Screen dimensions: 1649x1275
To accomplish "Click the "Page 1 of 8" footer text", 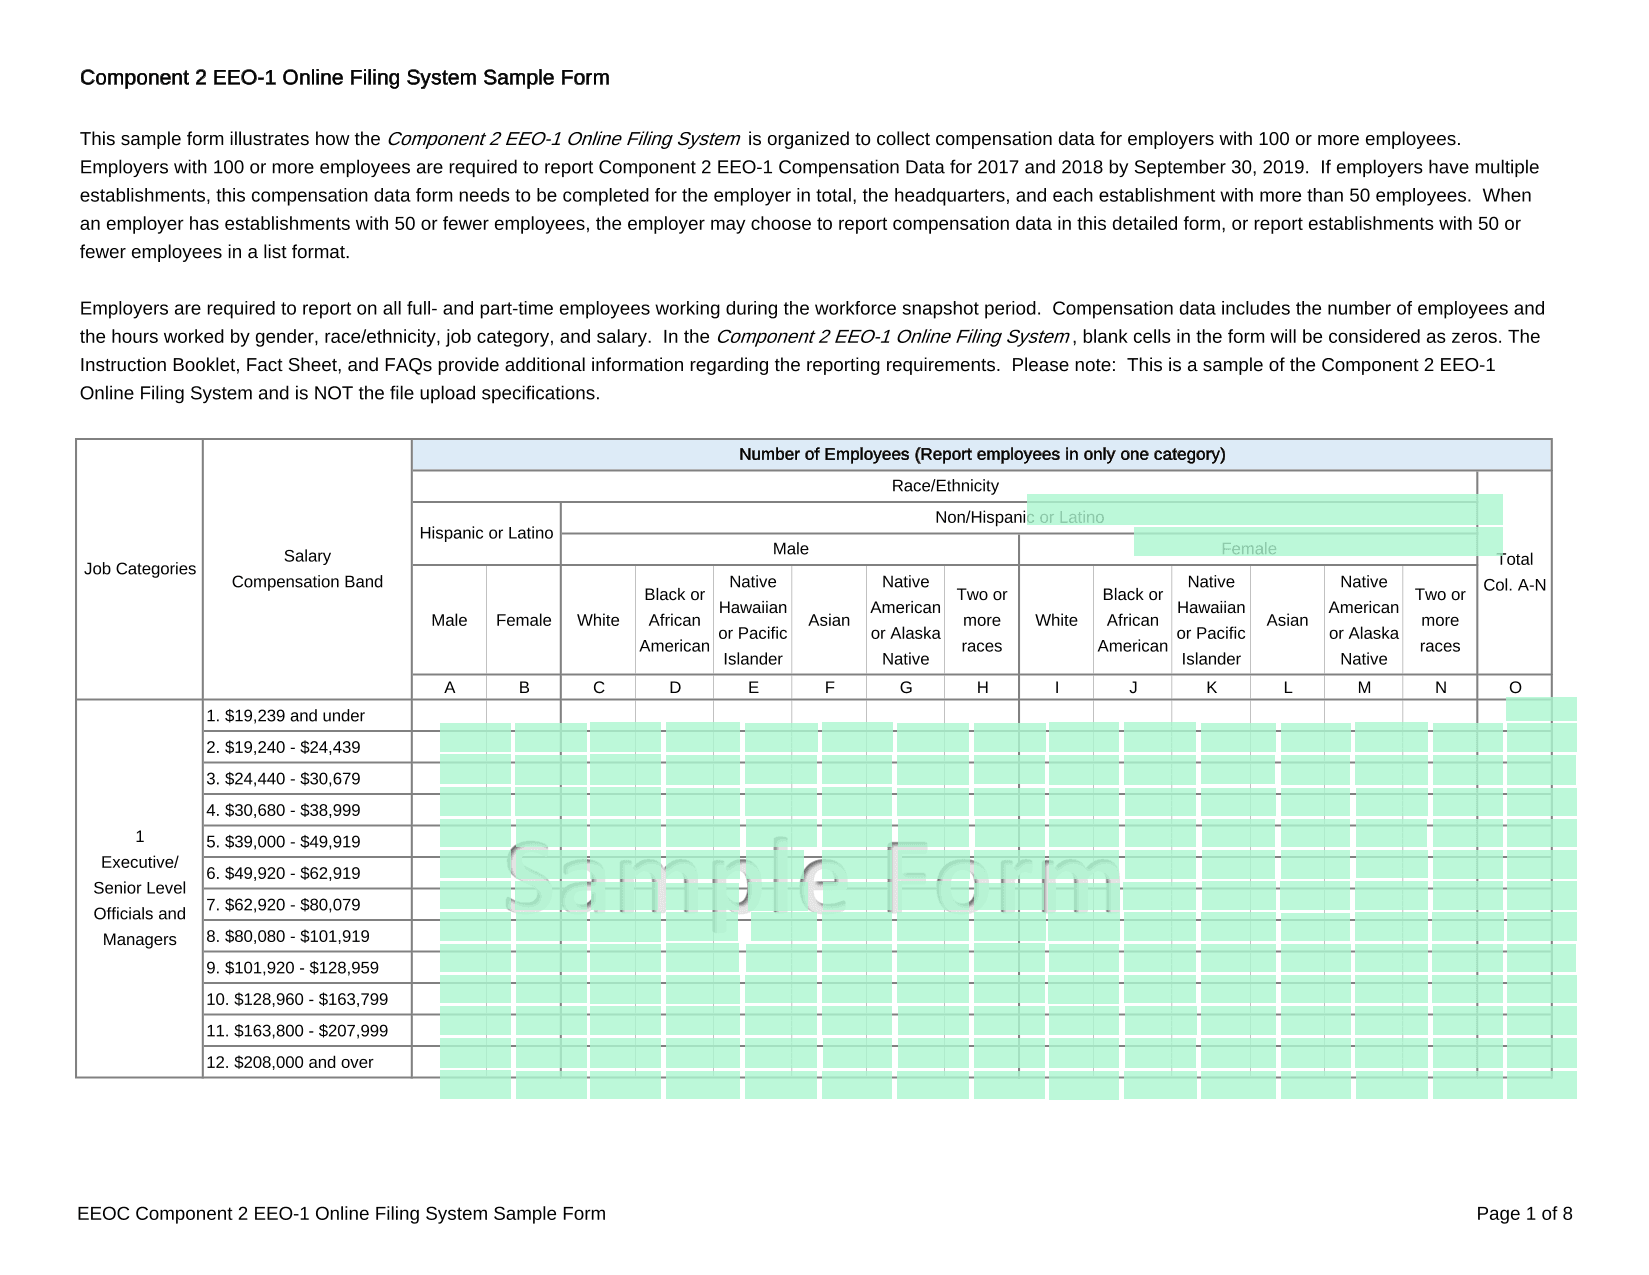I will click(1524, 1214).
